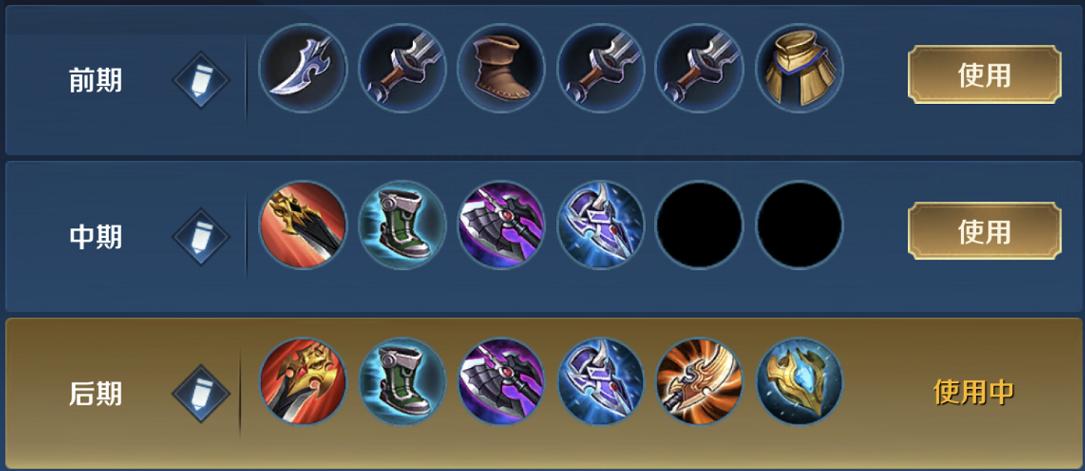Click the last iron sword in 前期 row
The image size is (1085, 471).
pos(700,68)
